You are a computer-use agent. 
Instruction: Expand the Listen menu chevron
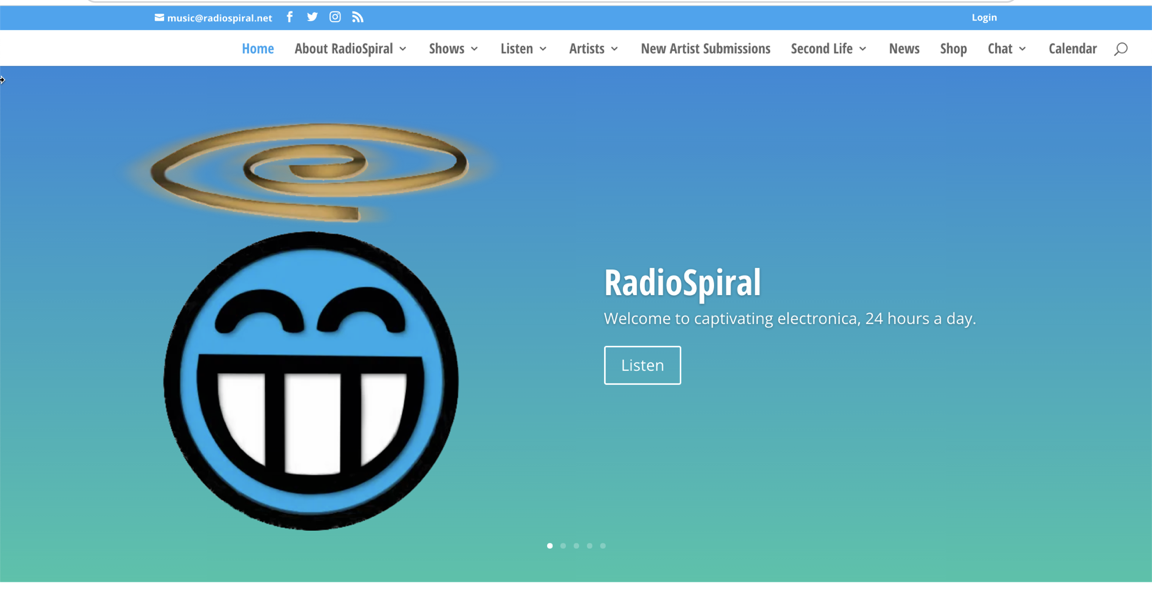[543, 49]
